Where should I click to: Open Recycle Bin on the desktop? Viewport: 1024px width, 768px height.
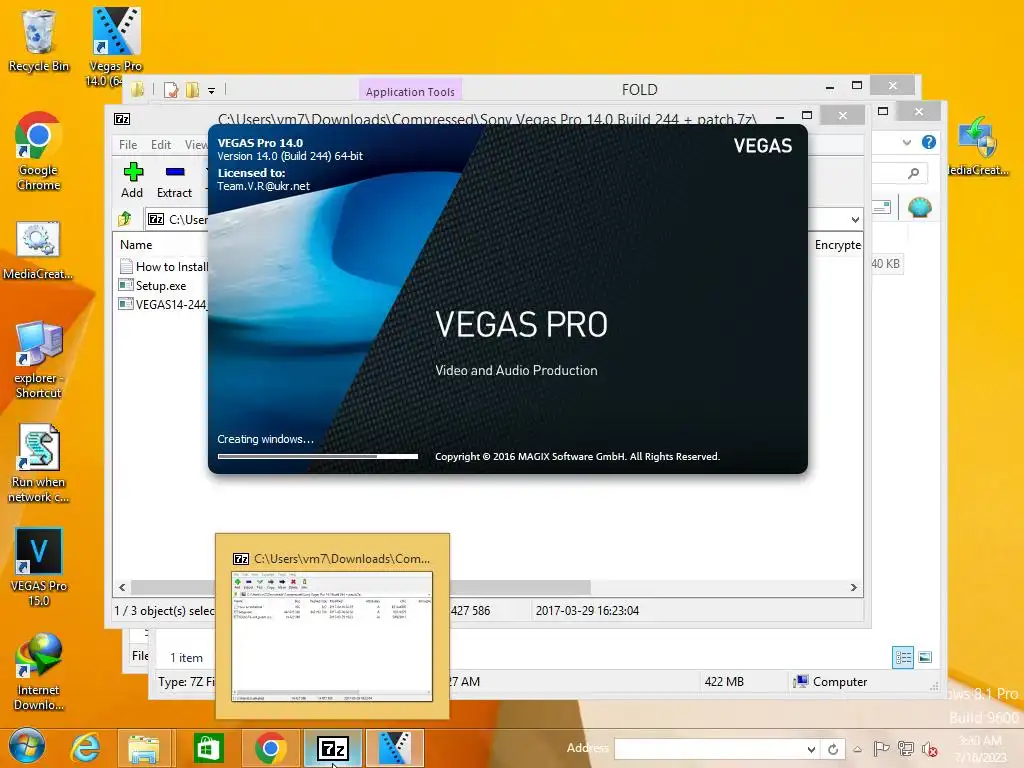(39, 40)
